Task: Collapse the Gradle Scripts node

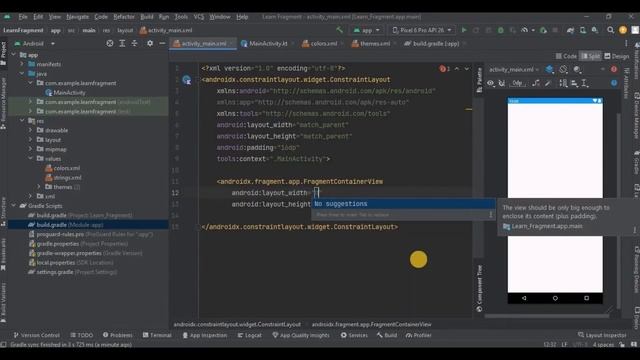Action: [x=14, y=206]
